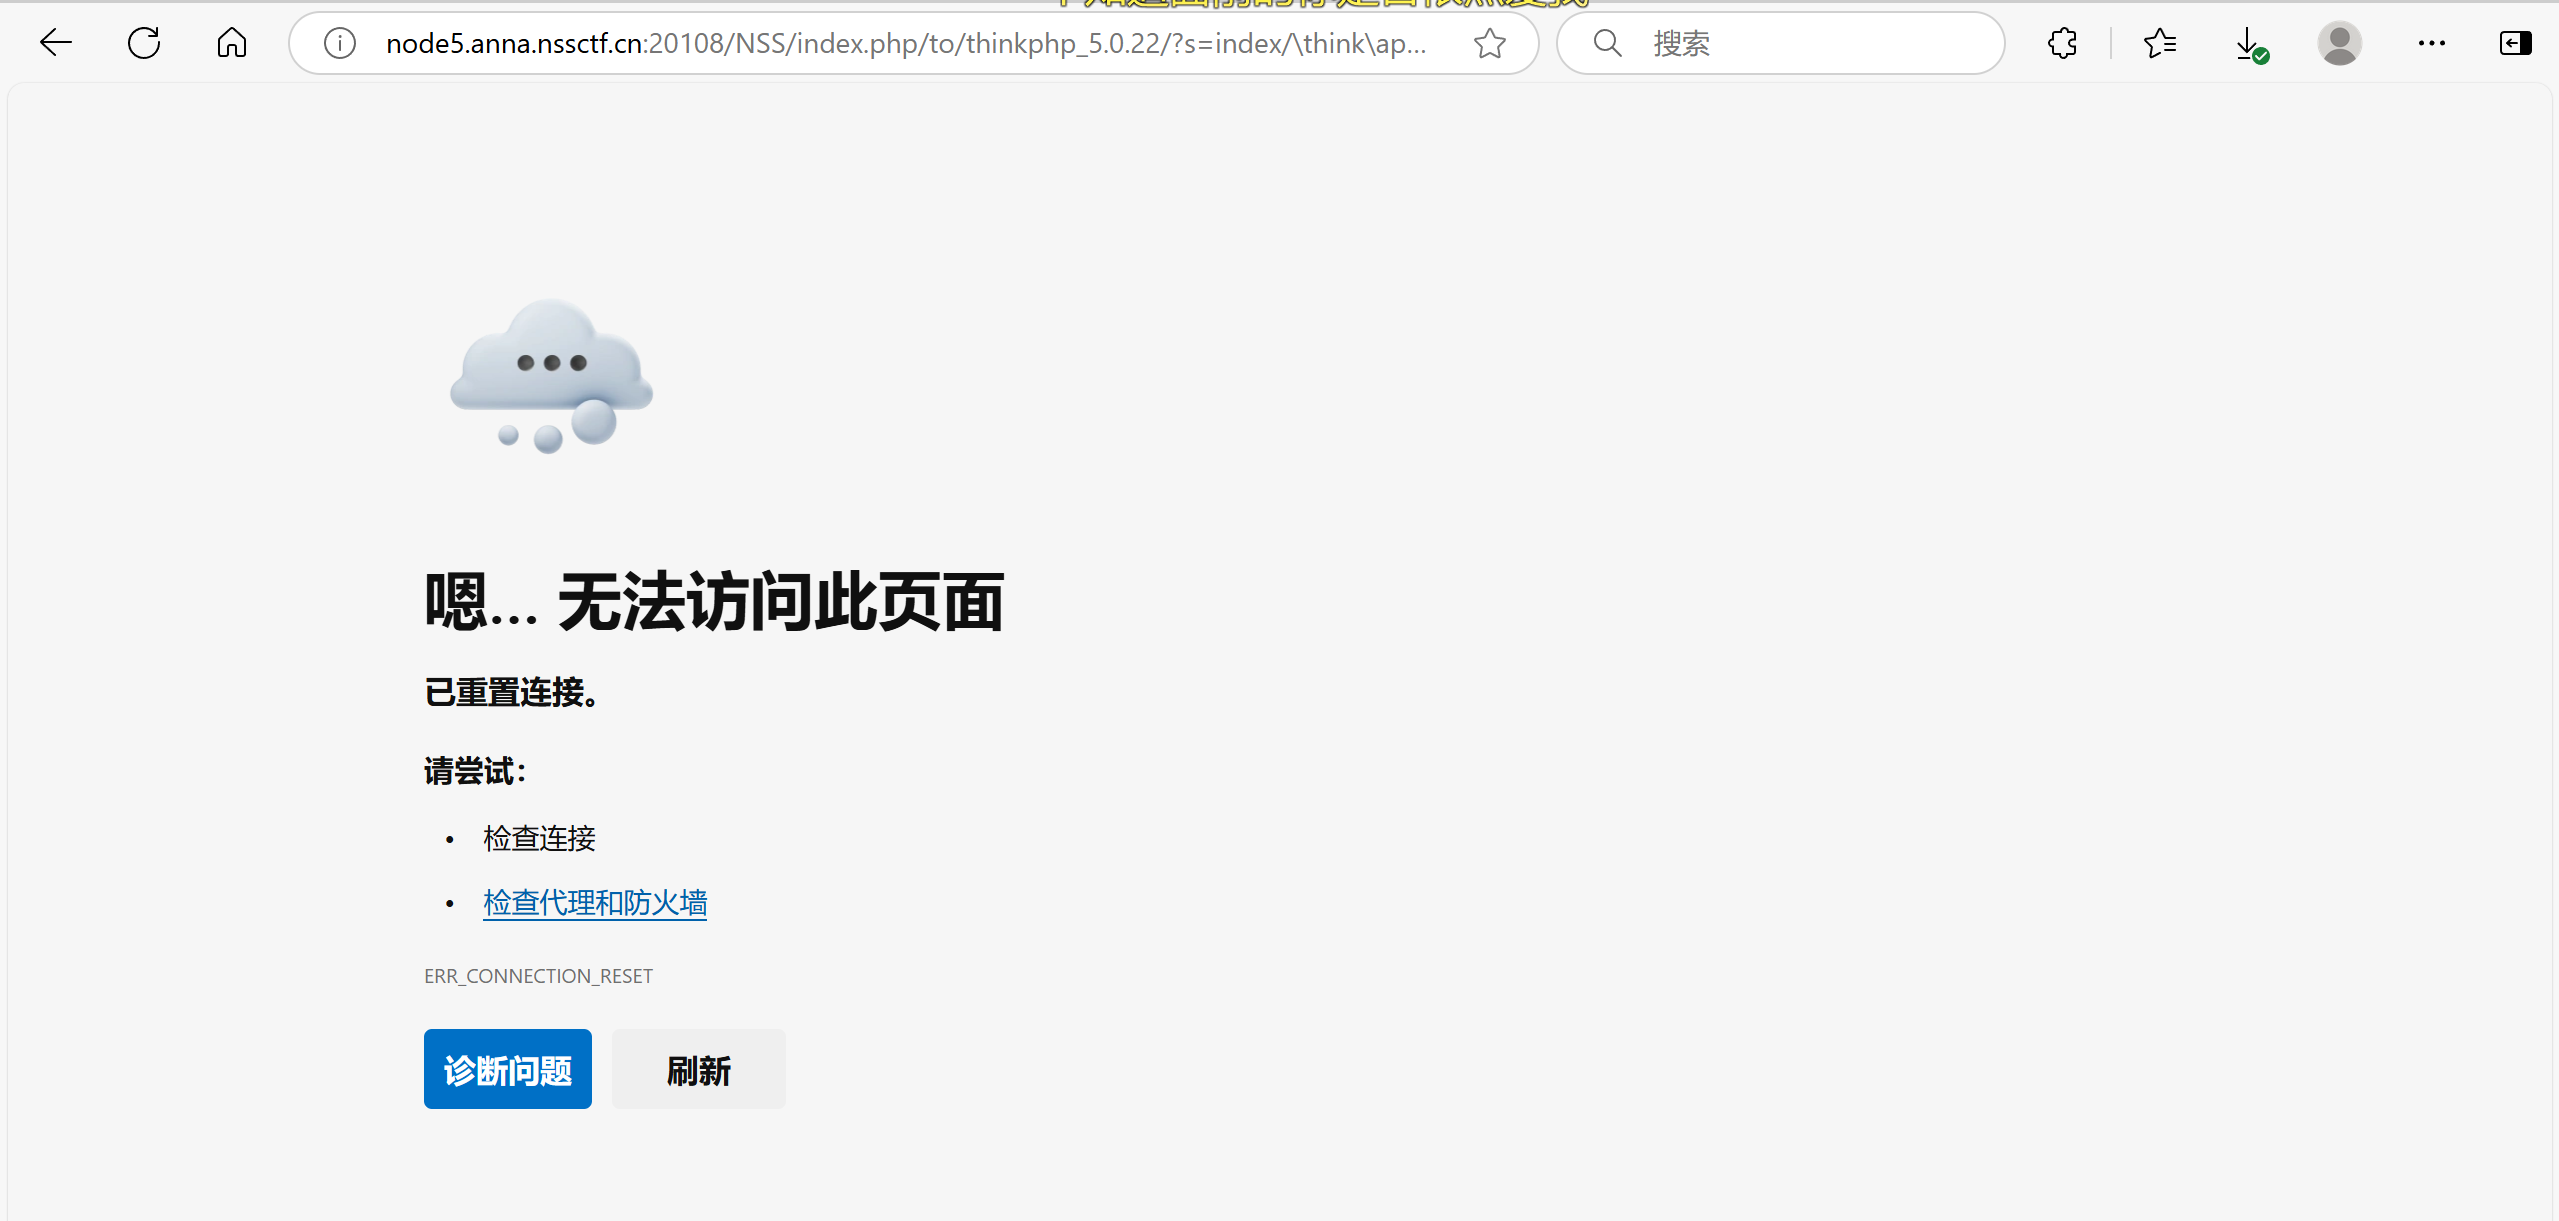Screen dimensions: 2559x1221
Task: Toggle the sidebar panel icon
Action: 2515,43
